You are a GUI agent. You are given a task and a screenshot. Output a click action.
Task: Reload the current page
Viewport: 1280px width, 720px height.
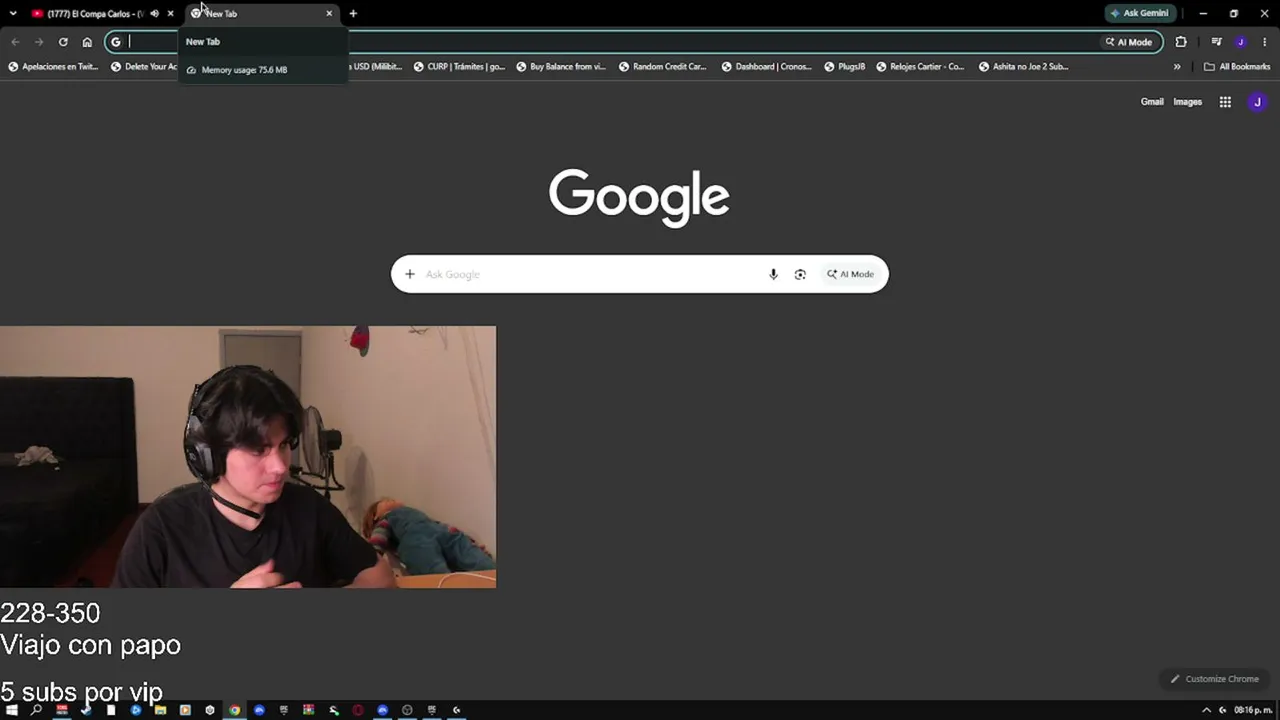[63, 42]
